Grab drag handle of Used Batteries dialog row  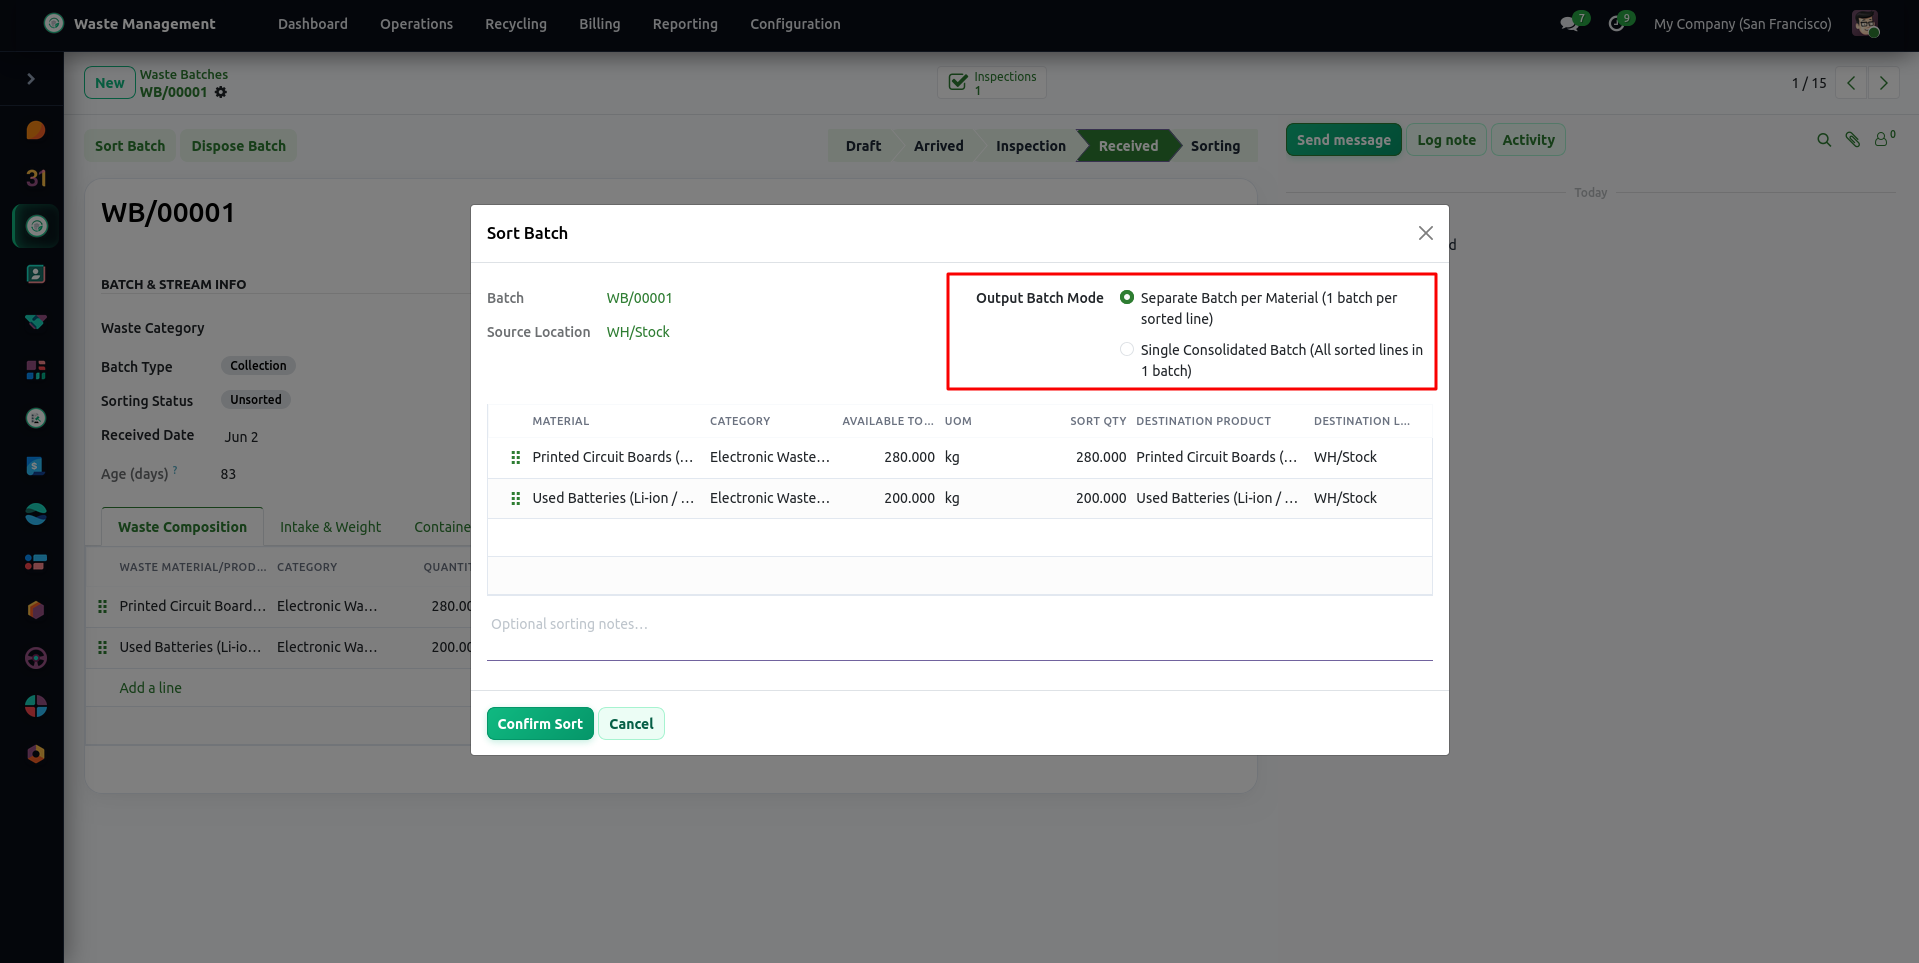coord(516,498)
